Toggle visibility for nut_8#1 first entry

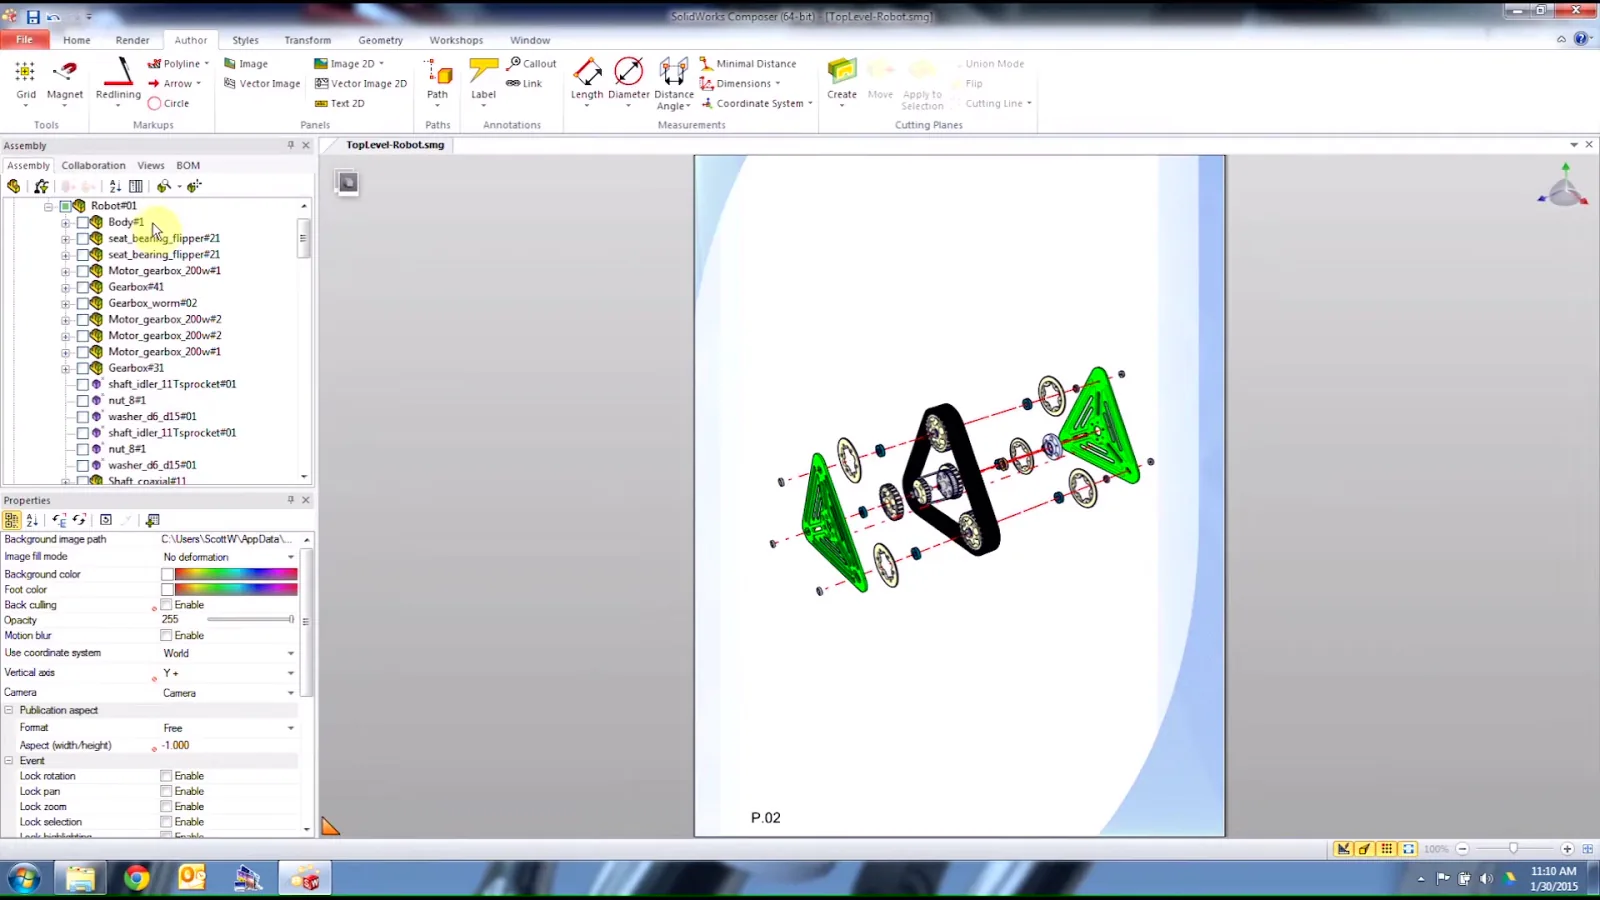tap(83, 400)
